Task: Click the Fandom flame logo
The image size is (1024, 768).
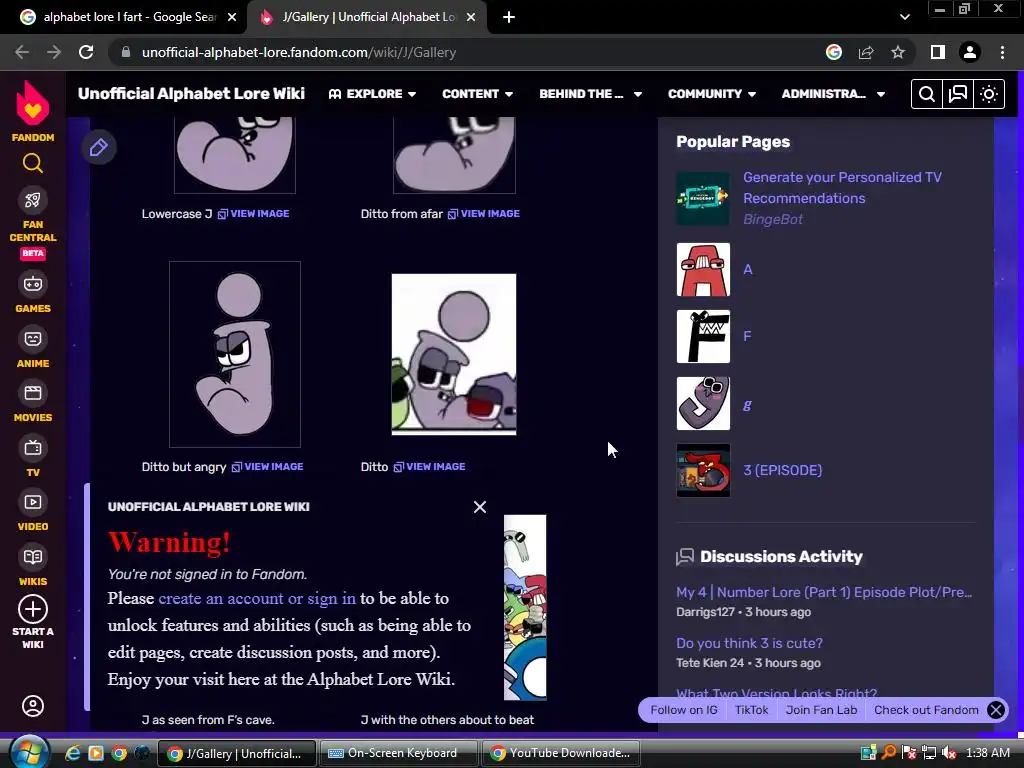Action: point(33,103)
